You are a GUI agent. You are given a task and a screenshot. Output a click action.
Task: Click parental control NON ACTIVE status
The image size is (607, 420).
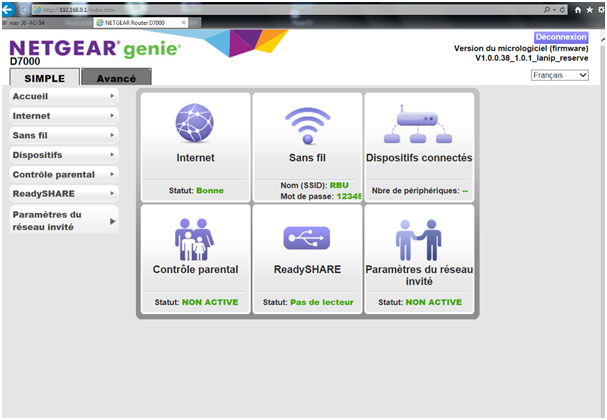[210, 302]
